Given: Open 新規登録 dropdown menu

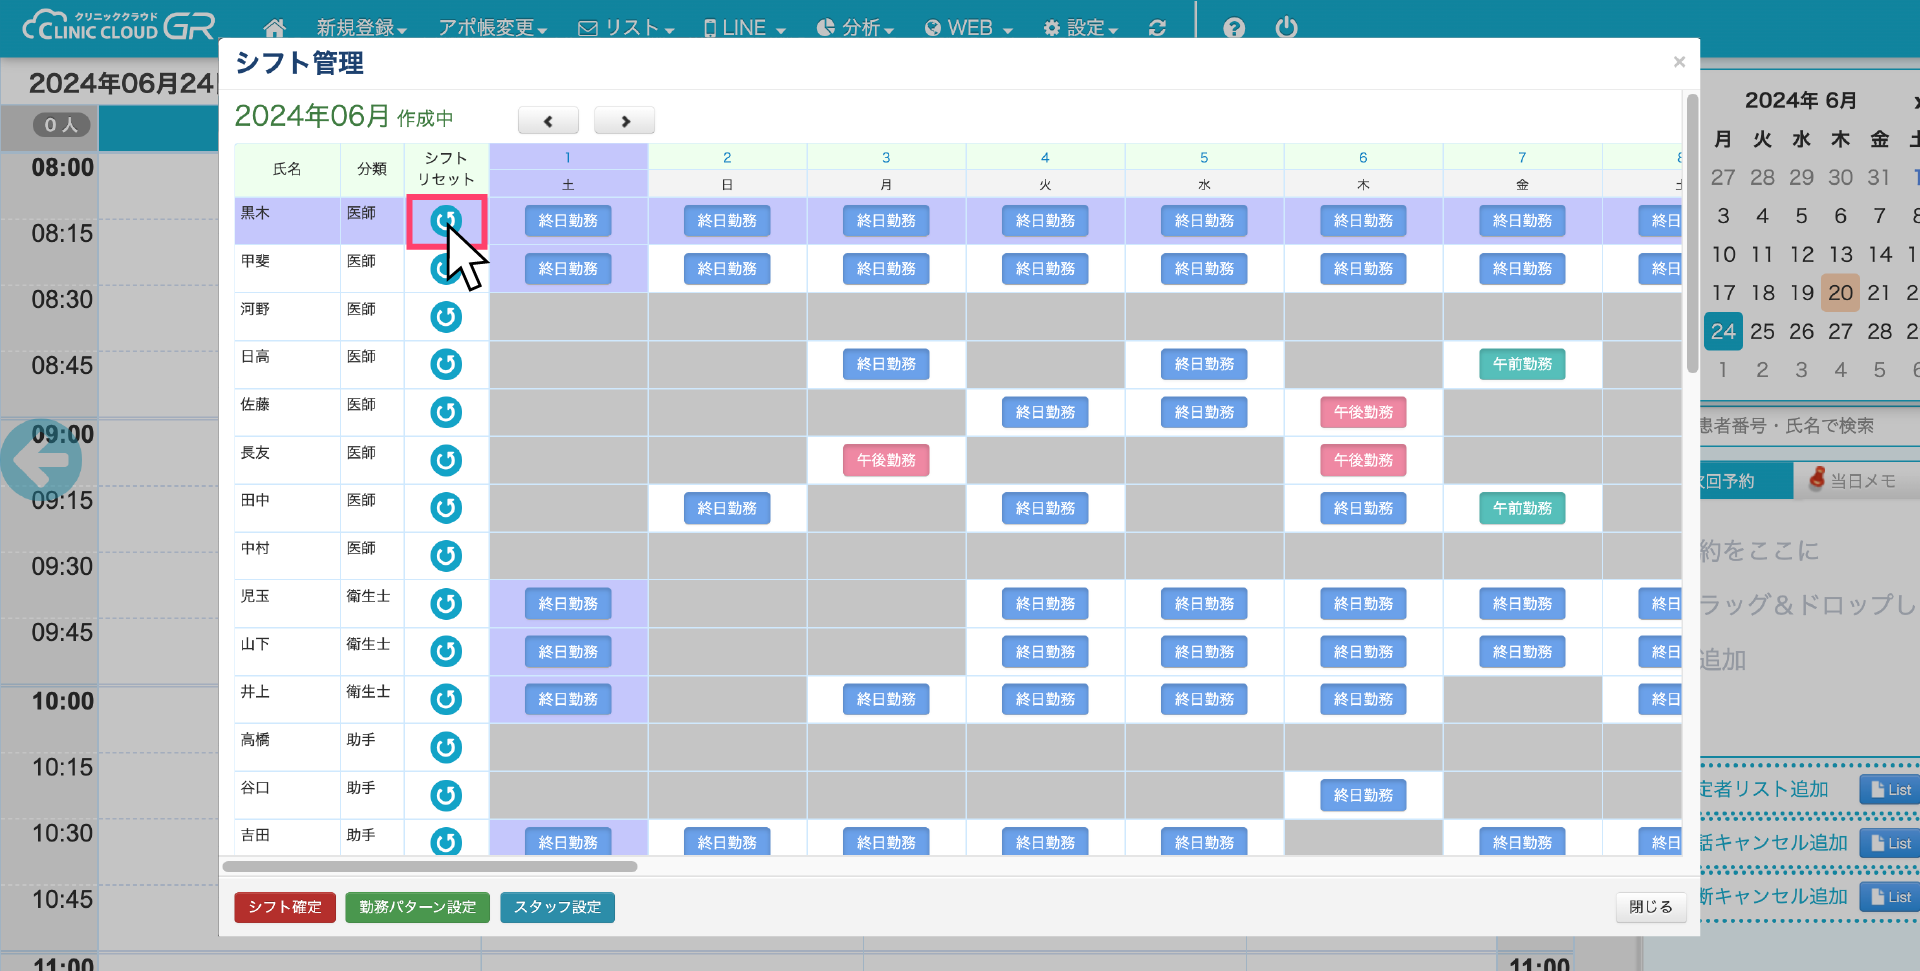Looking at the screenshot, I should [361, 28].
